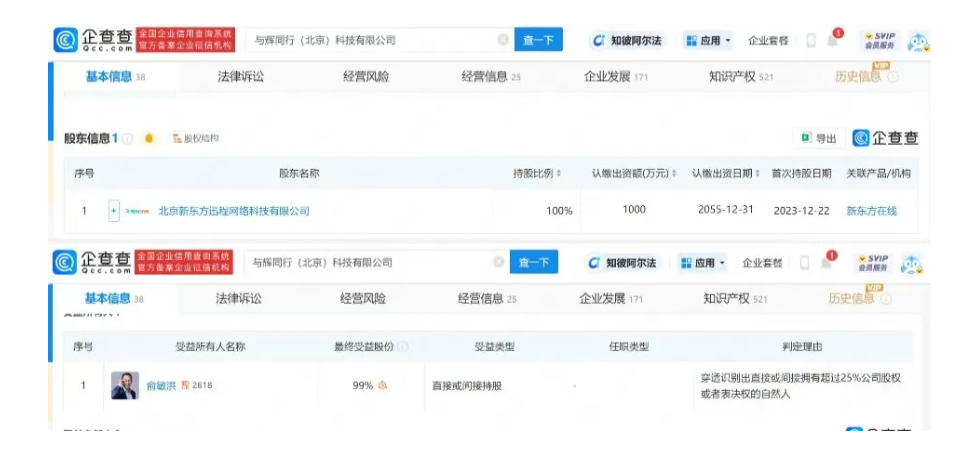
Task: Open 企业套餐 in the upper header
Action: point(768,41)
